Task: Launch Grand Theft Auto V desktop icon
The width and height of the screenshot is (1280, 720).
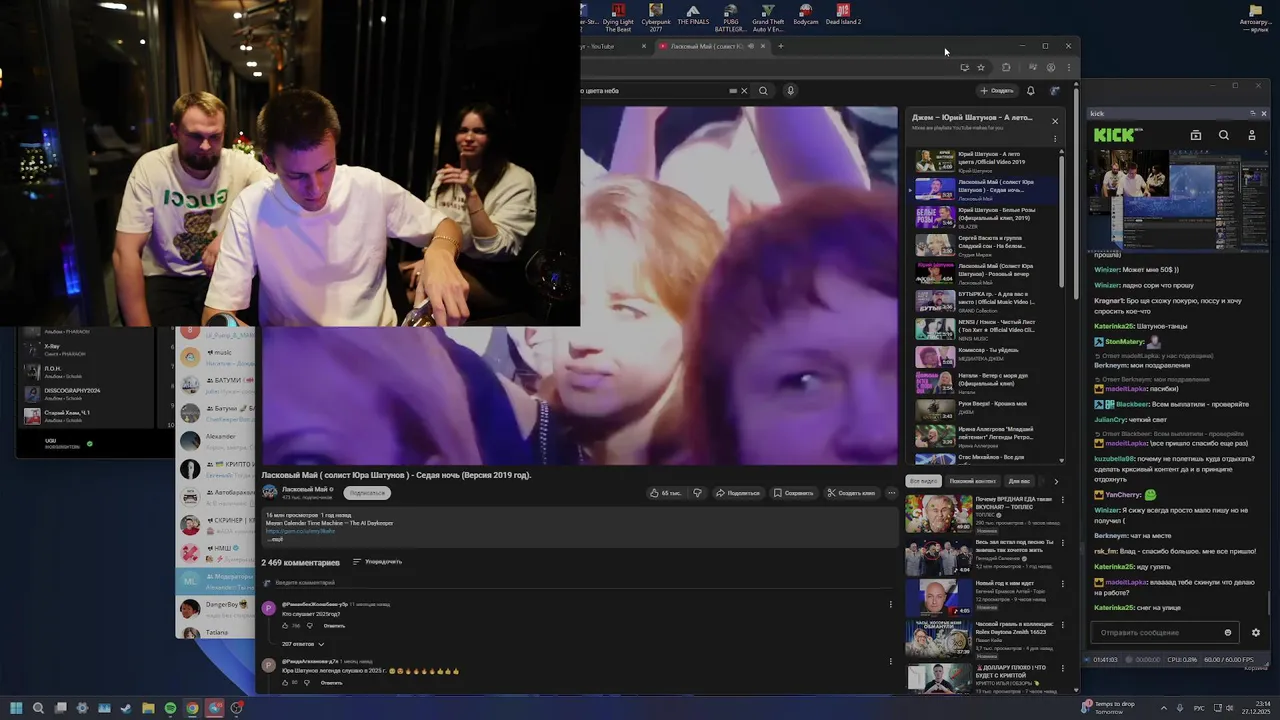Action: [768, 16]
